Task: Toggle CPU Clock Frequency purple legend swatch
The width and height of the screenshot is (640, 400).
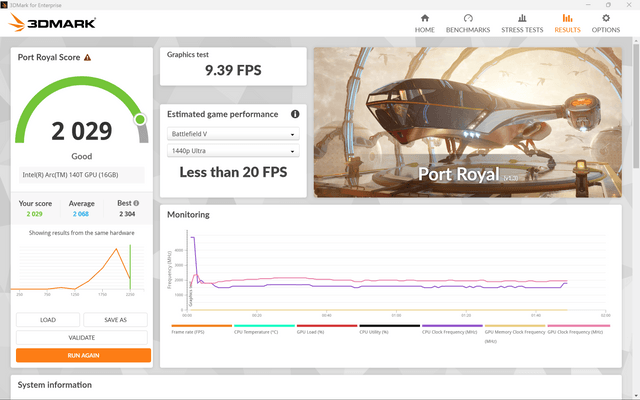Action: pyautogui.click(x=452, y=326)
